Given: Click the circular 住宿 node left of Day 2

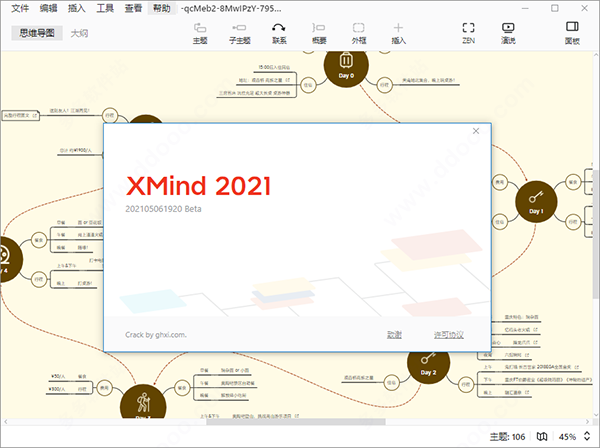Looking at the screenshot, I should [391, 382].
